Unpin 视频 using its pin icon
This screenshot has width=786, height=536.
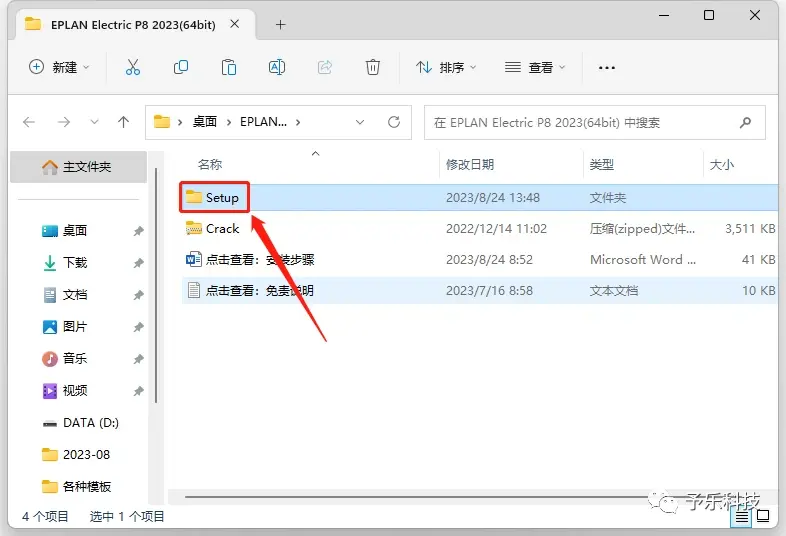point(138,391)
